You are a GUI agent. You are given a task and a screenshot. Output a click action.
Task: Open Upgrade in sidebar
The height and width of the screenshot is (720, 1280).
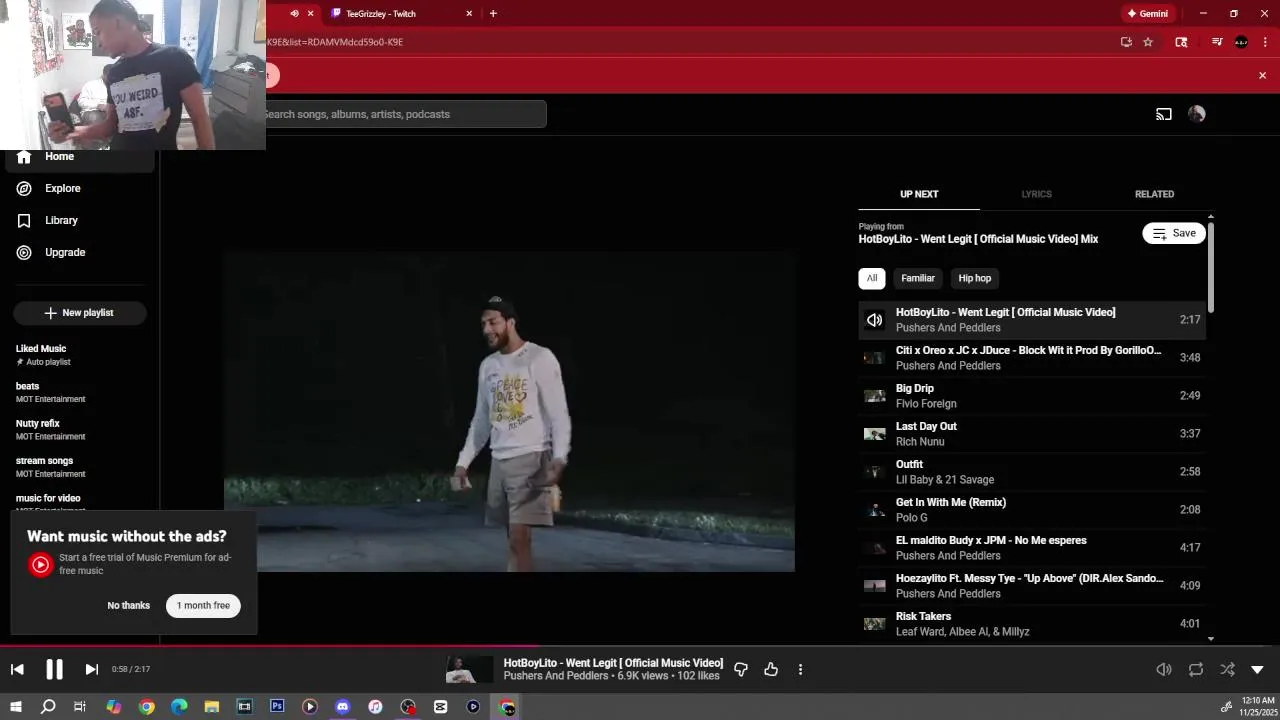pos(65,252)
